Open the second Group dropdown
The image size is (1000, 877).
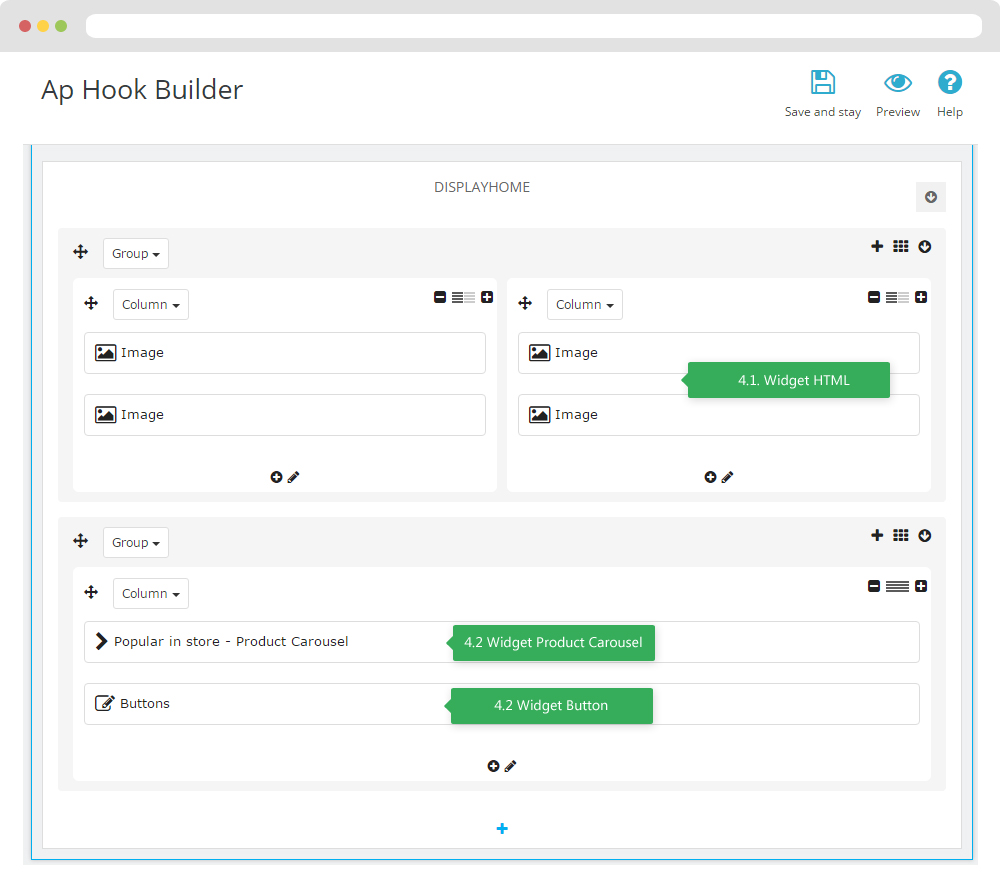(136, 542)
